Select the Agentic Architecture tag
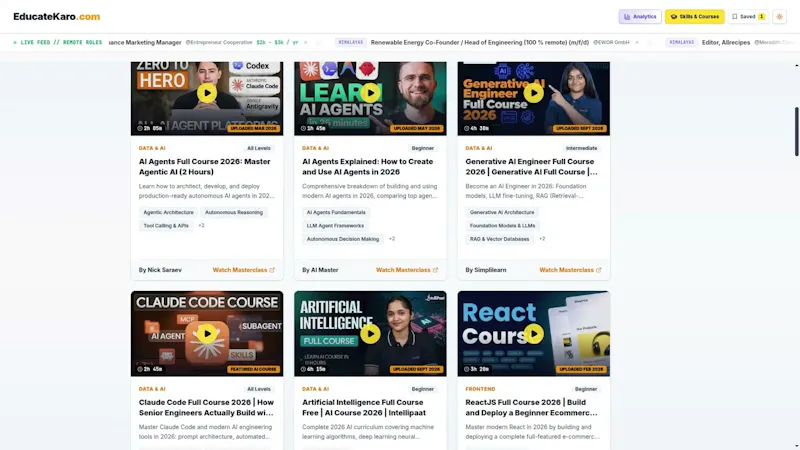 [168, 212]
